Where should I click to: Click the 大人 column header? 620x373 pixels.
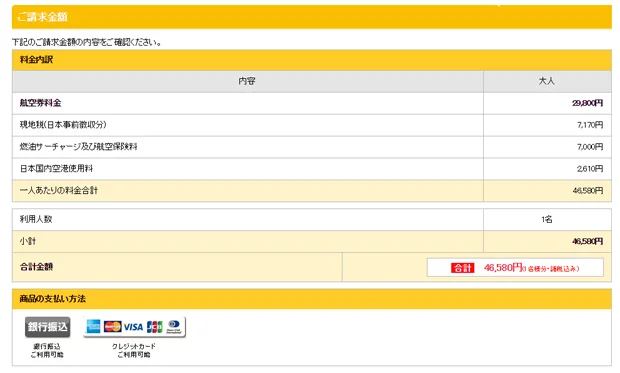[547, 81]
